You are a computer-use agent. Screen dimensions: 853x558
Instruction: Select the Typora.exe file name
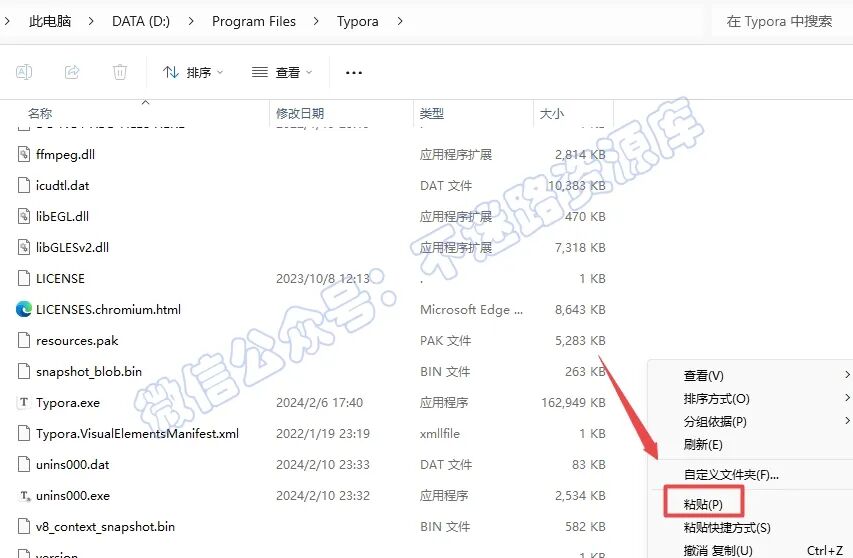pyautogui.click(x=68, y=402)
